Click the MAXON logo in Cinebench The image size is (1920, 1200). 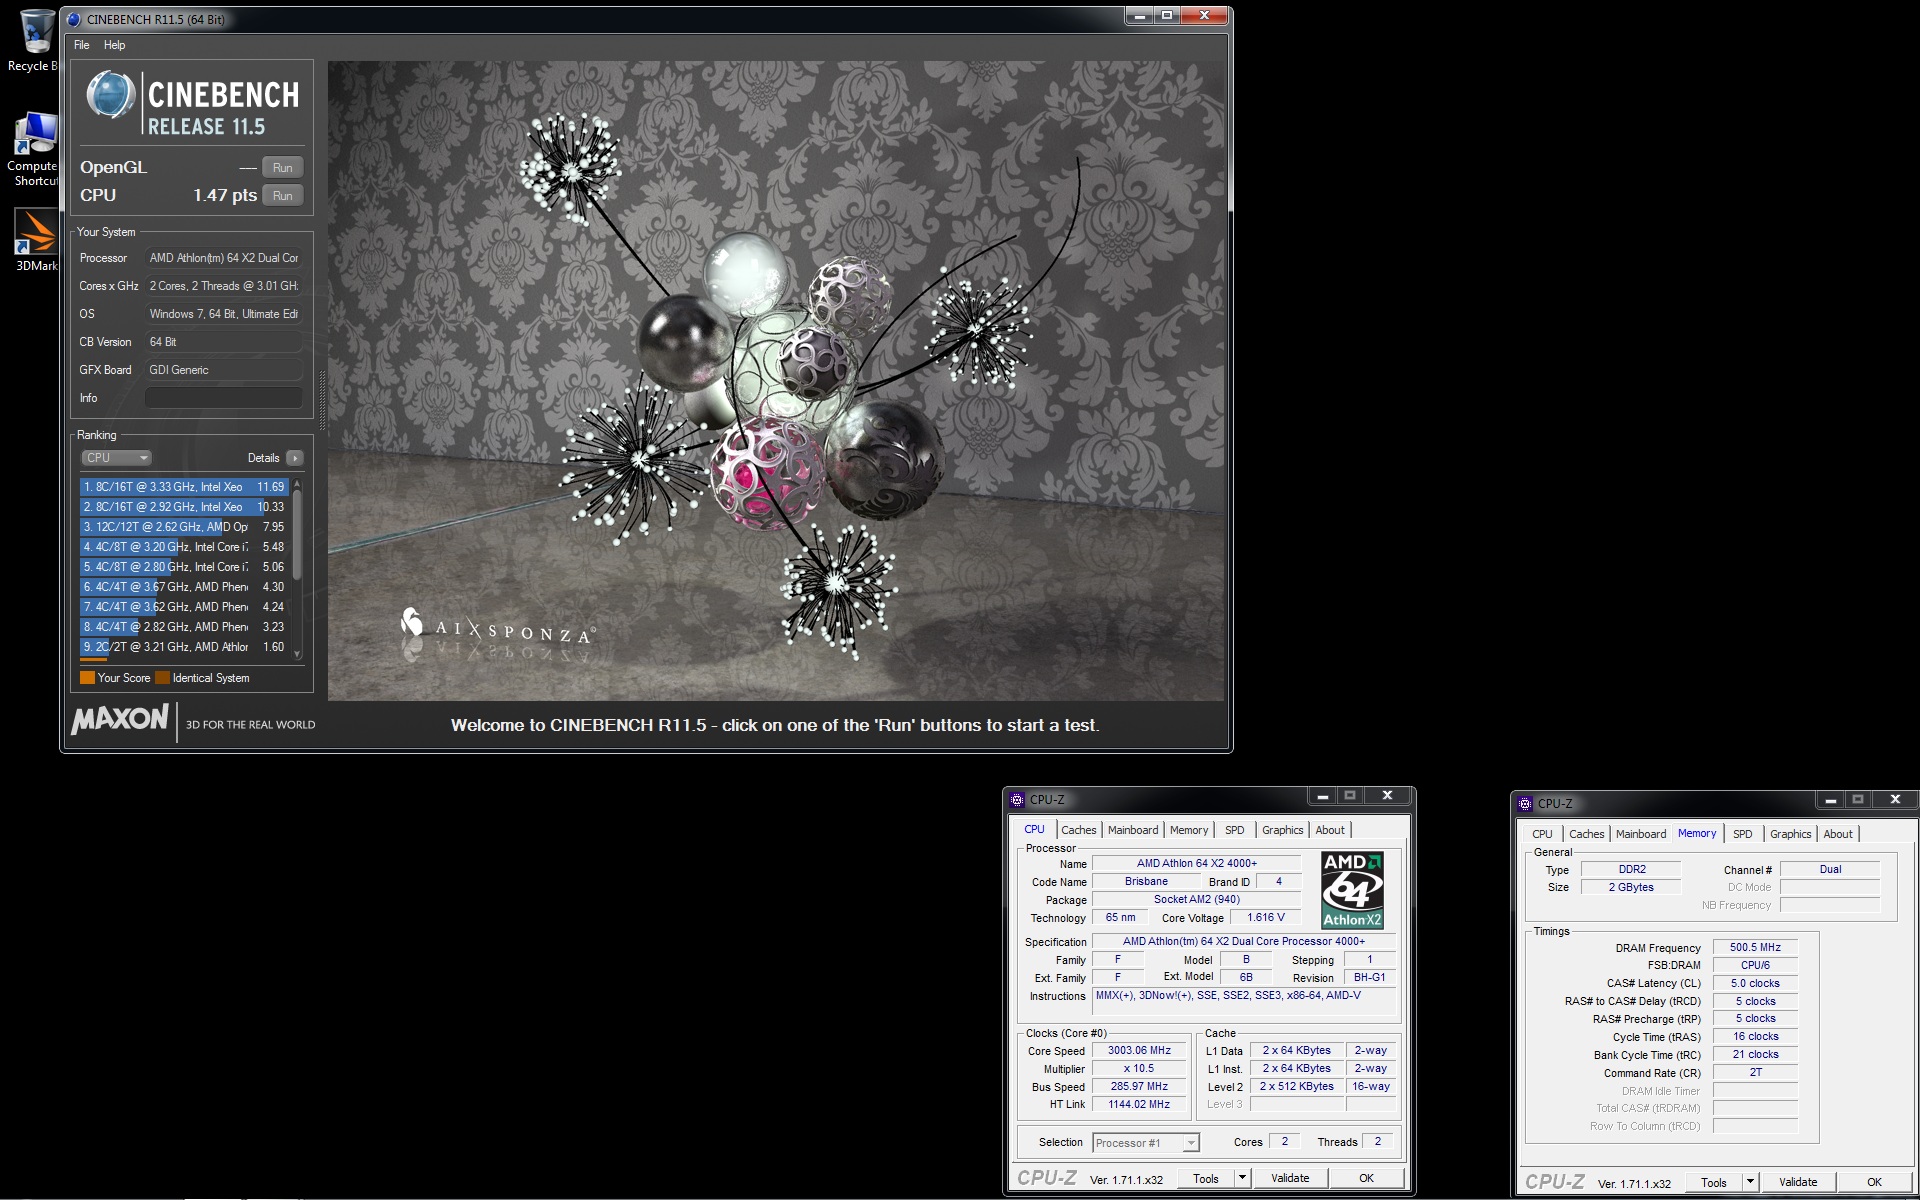point(120,719)
